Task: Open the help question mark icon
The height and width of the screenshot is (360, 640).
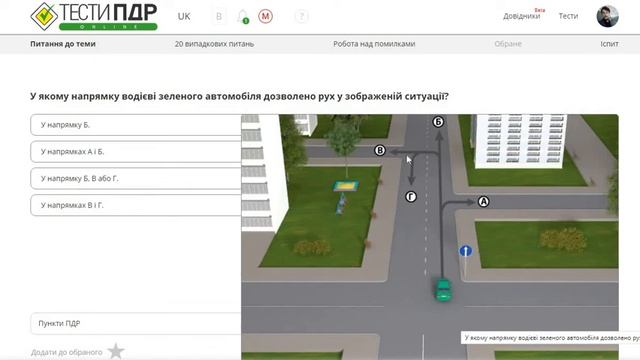Action: click(x=301, y=16)
